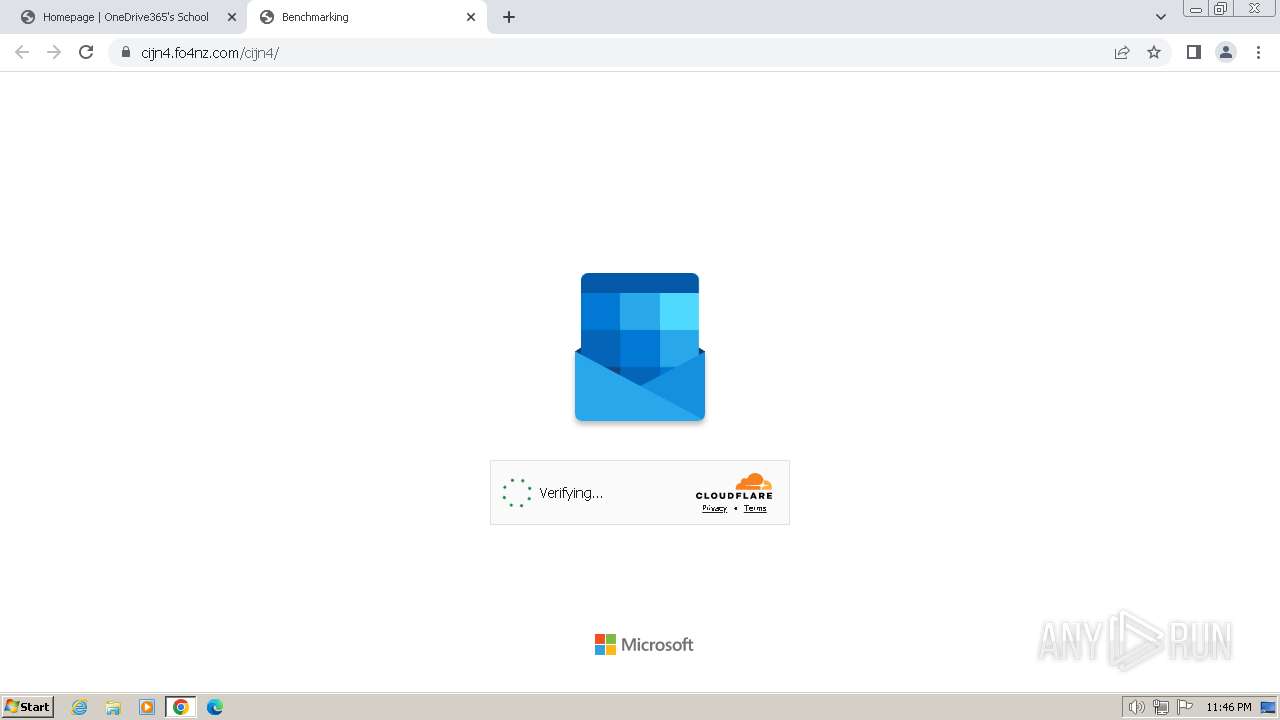1280x720 pixels.
Task: Open the tab search dropdown arrow
Action: coord(1161,17)
